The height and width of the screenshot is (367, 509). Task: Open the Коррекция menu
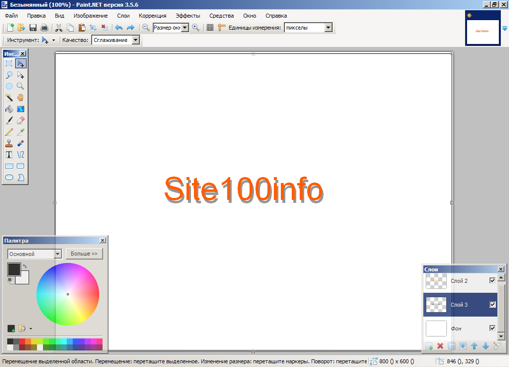click(152, 16)
